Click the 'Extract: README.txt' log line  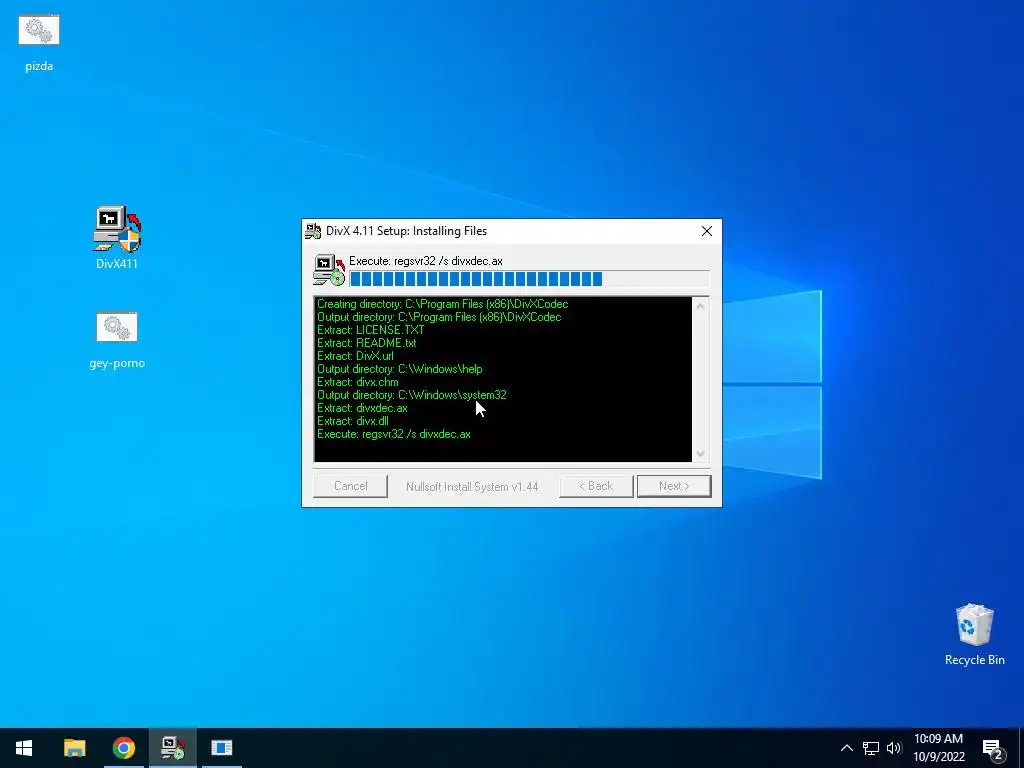[366, 343]
